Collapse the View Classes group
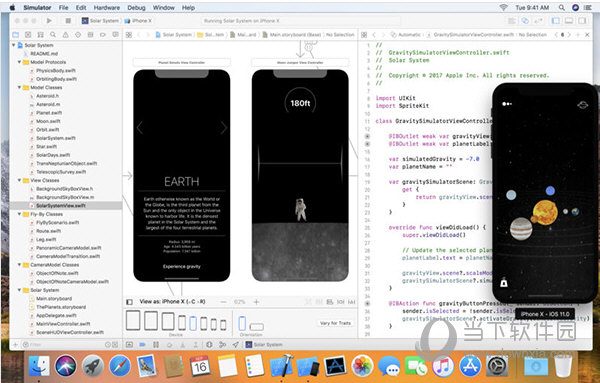 pyautogui.click(x=20, y=180)
